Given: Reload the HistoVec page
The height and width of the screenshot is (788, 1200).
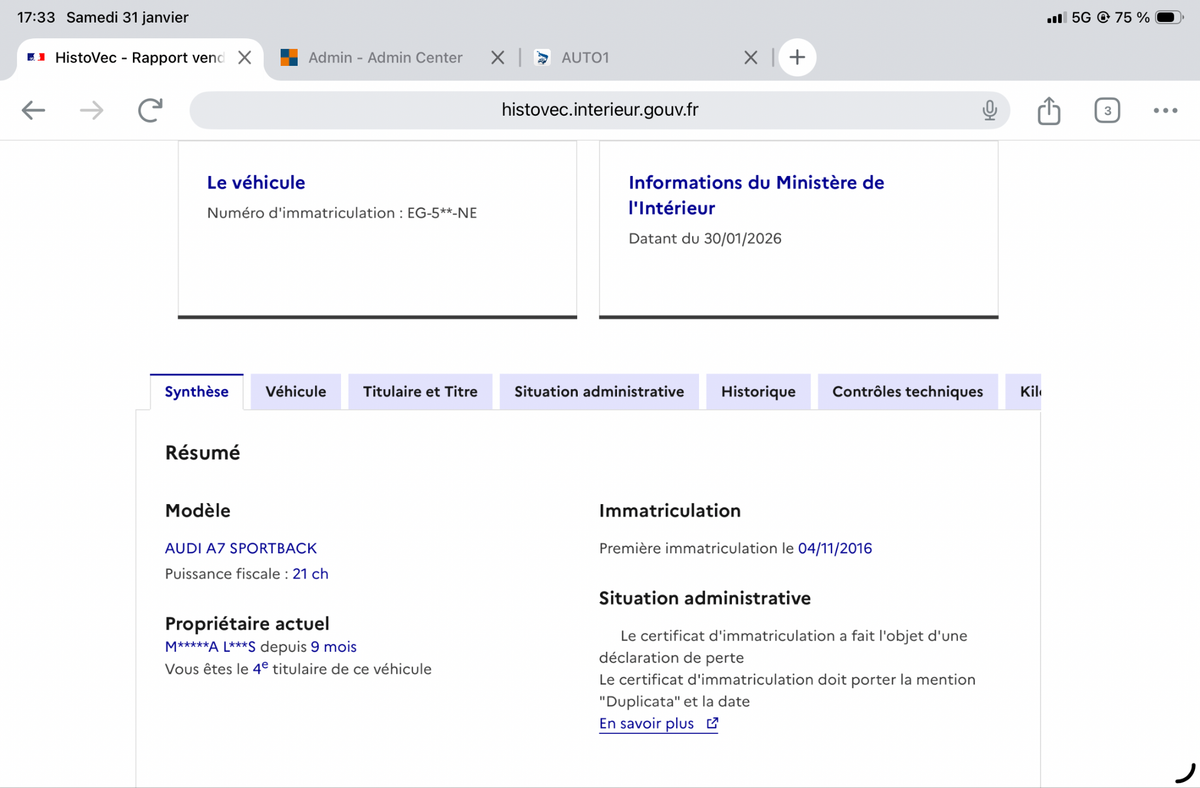Looking at the screenshot, I should point(150,110).
